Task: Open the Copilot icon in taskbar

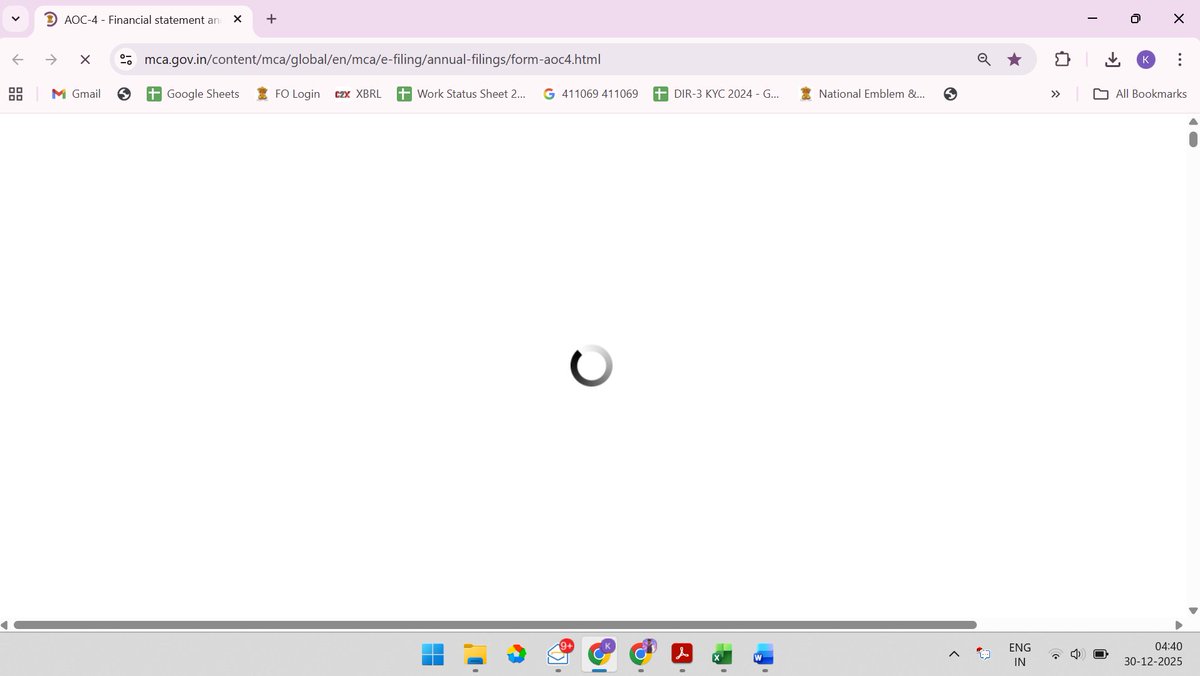Action: click(516, 654)
